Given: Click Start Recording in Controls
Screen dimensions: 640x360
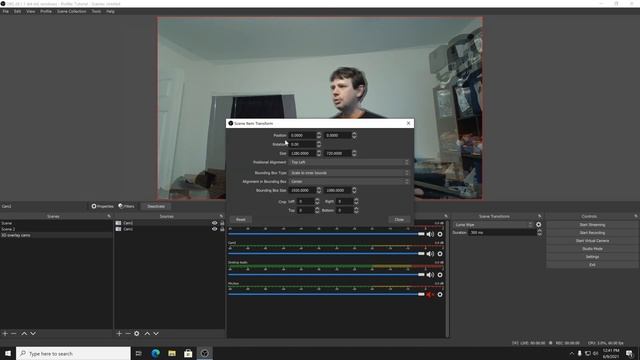Looking at the screenshot, I should pyautogui.click(x=592, y=233).
